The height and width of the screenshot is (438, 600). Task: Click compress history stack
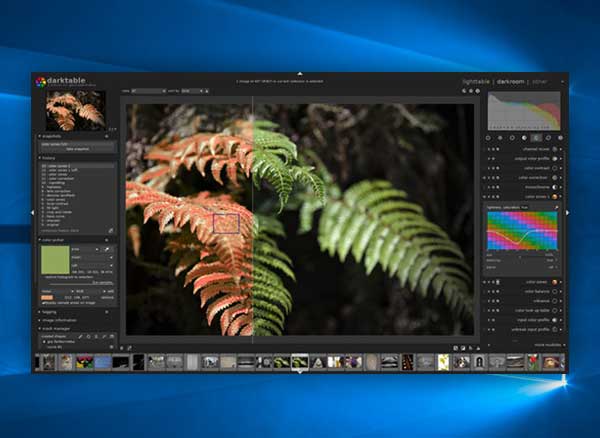[60, 231]
